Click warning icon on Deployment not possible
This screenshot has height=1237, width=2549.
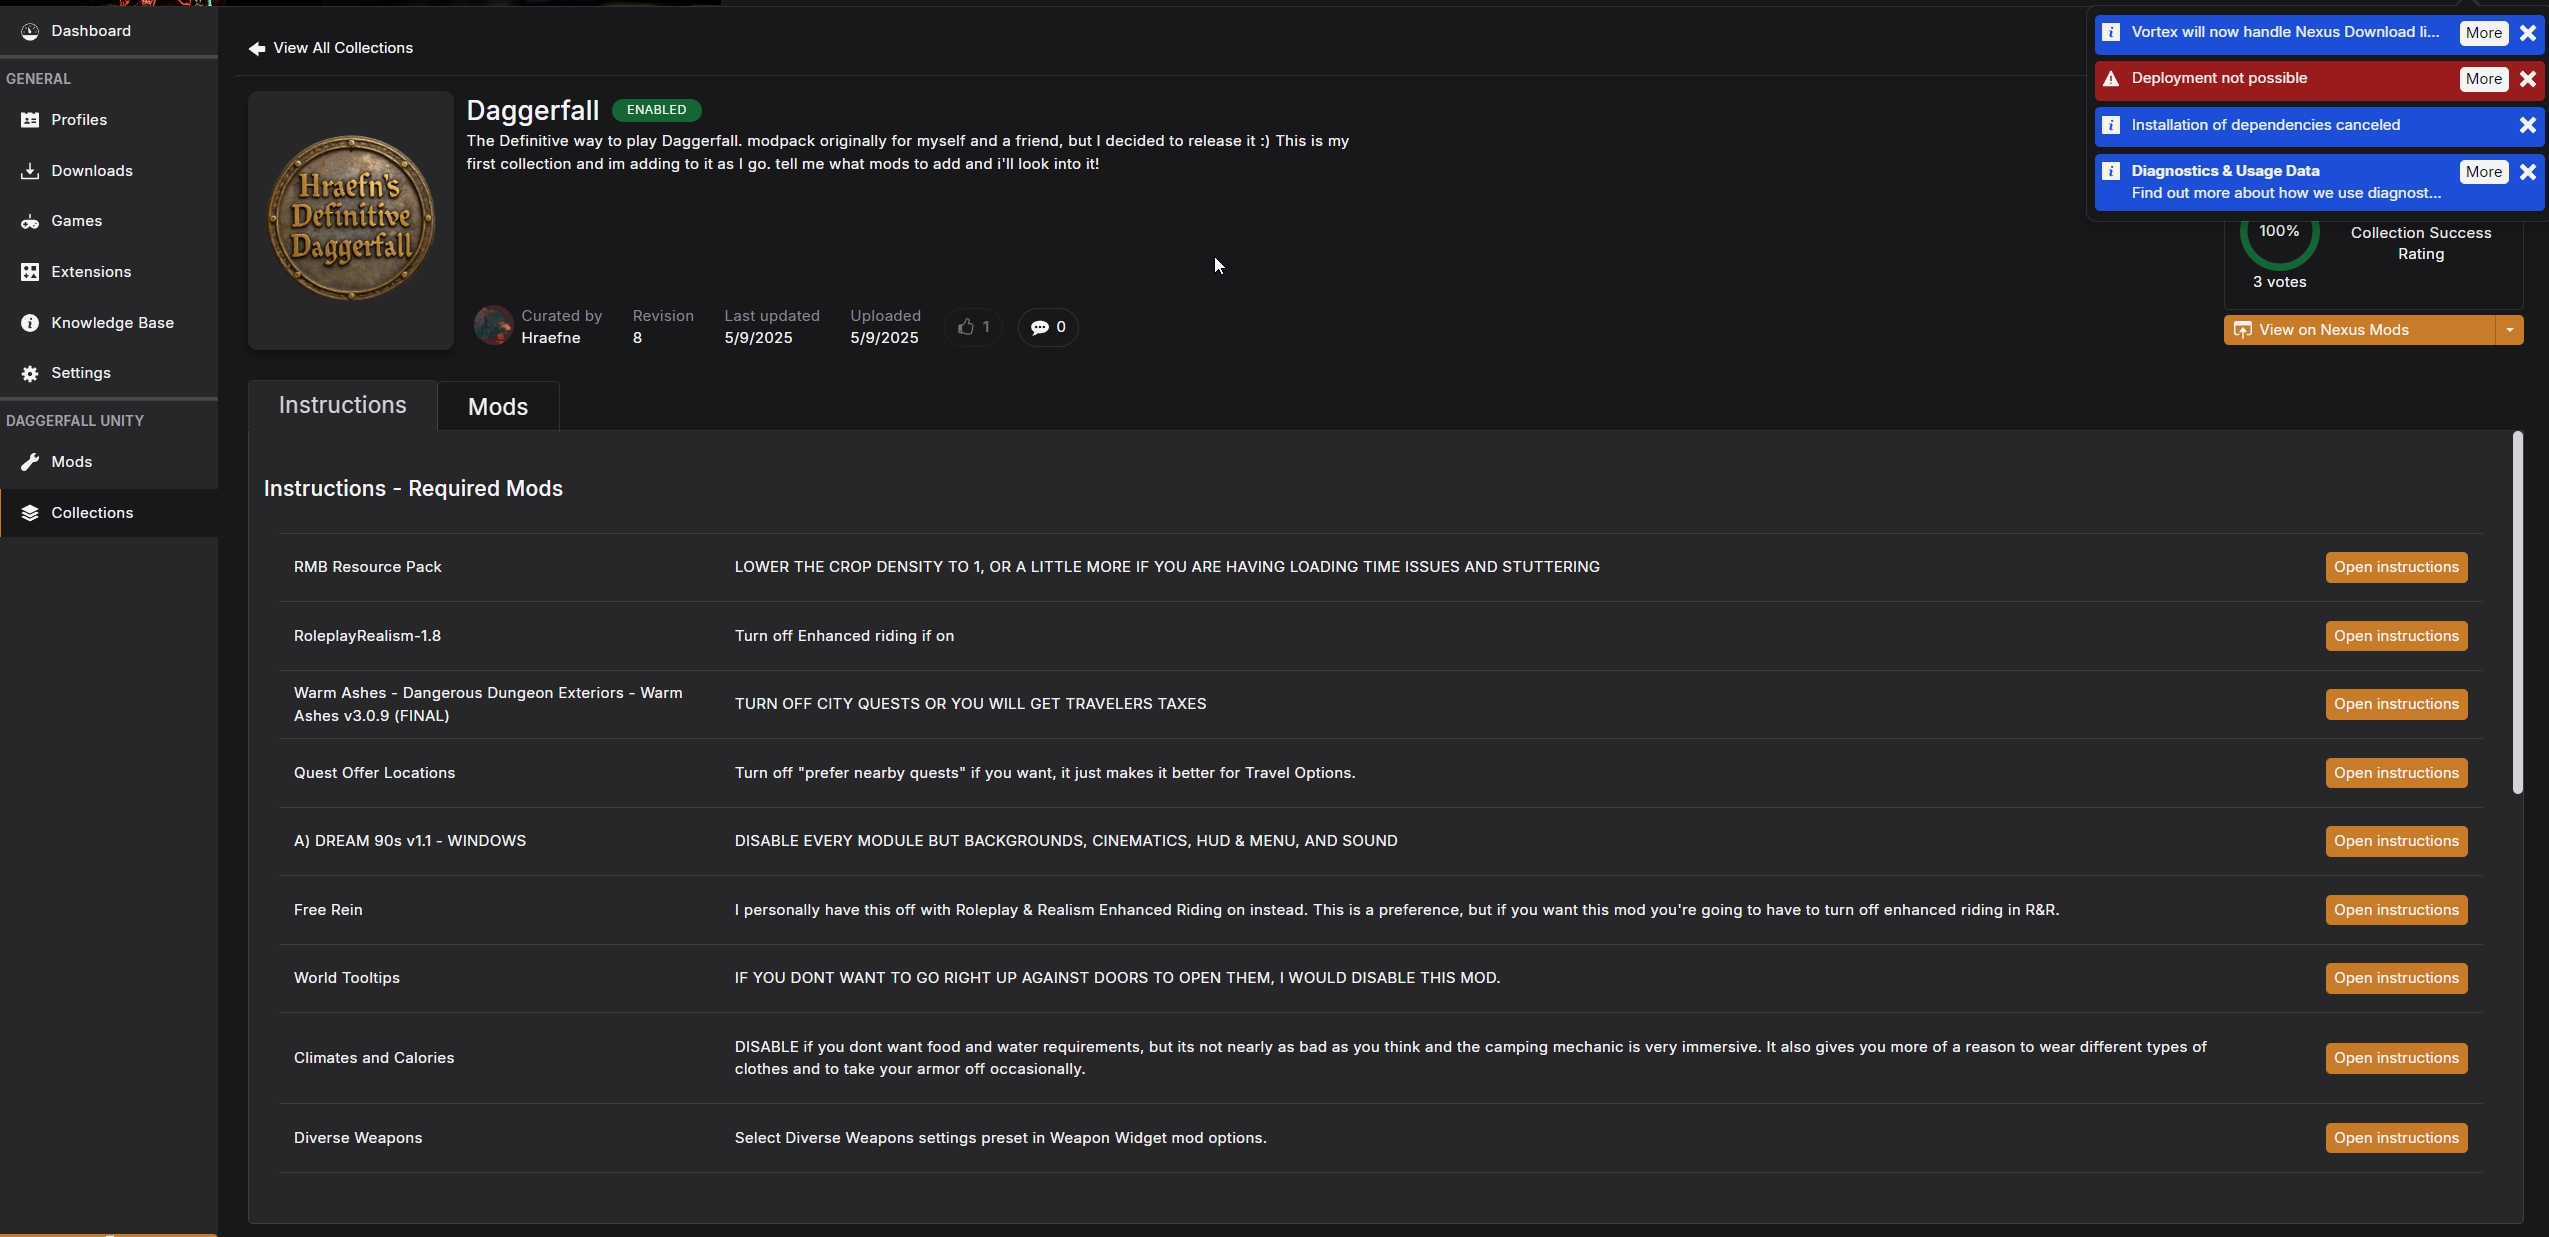2111,79
